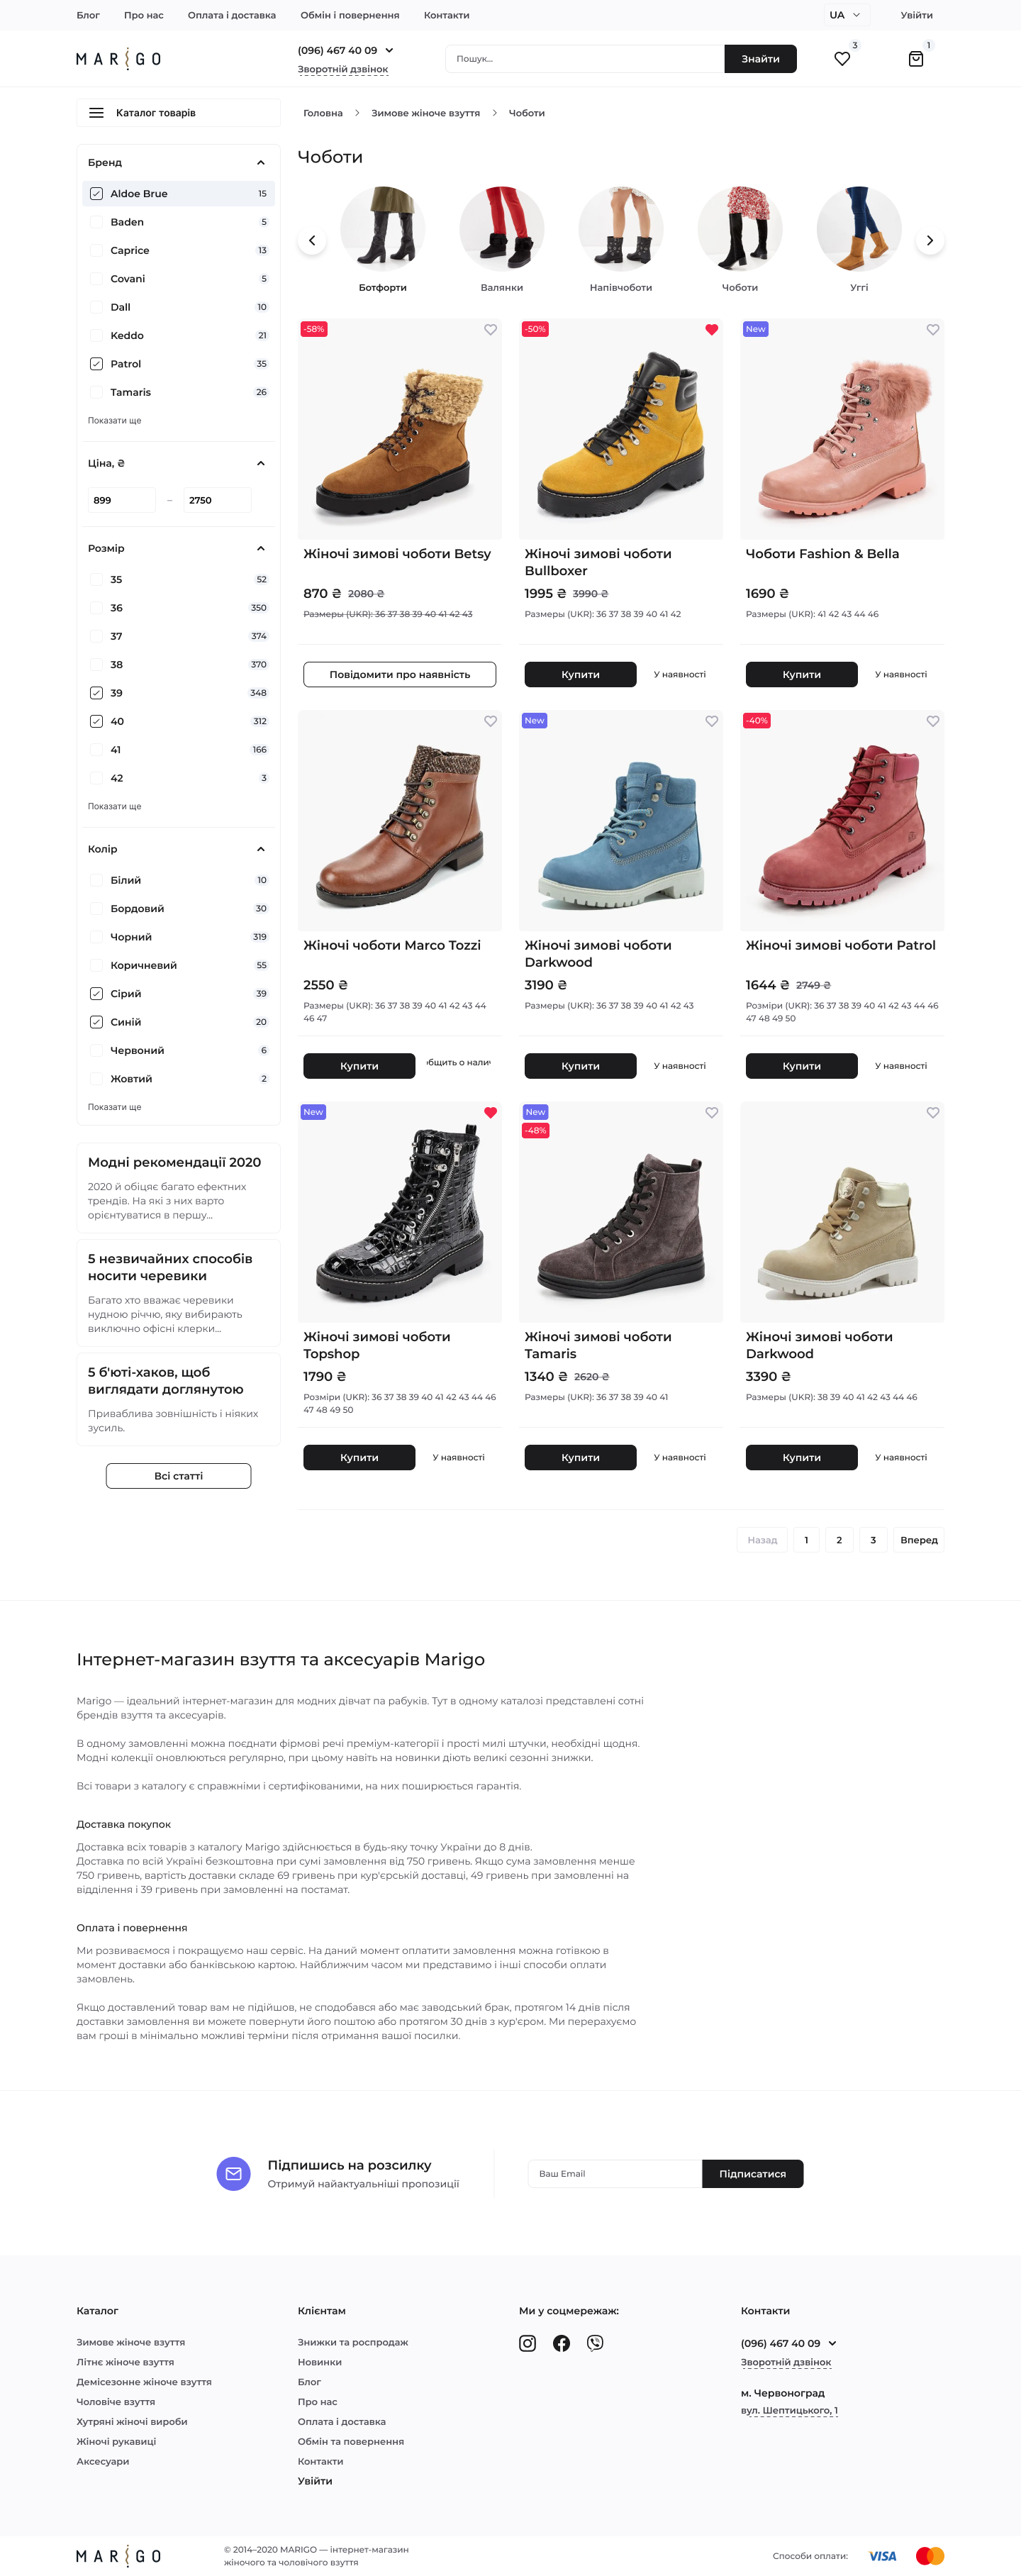The width and height of the screenshot is (1021, 2576).
Task: Check the Чорний color filter
Action: click(96, 937)
